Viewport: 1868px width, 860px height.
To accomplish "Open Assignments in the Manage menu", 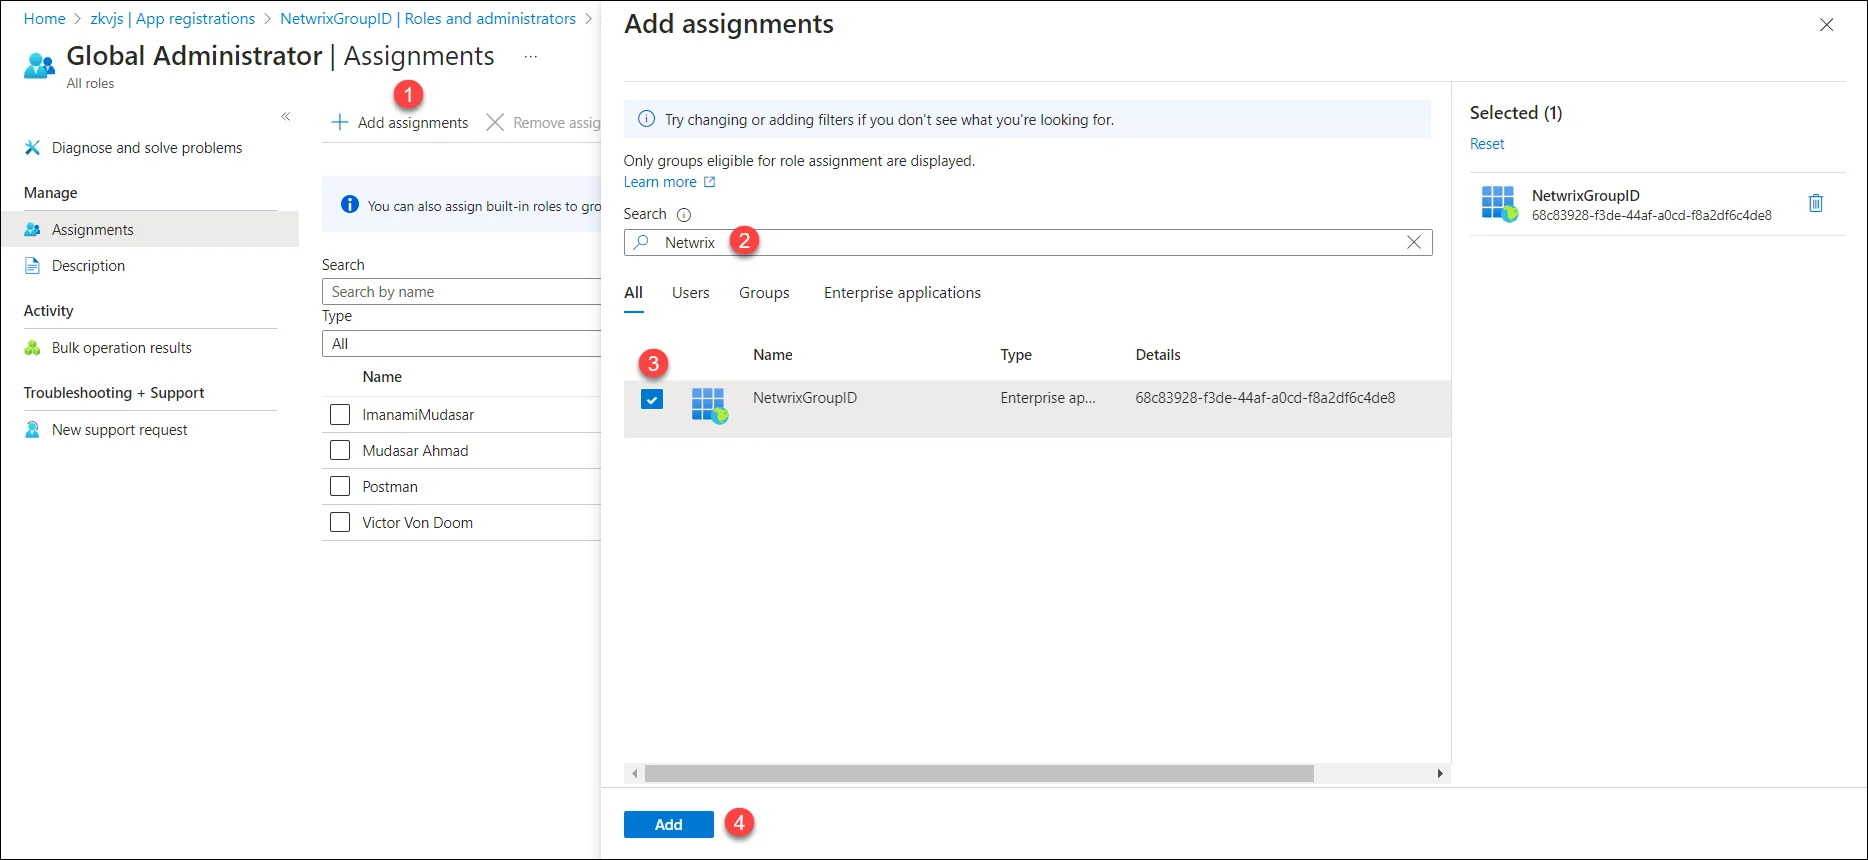I will (150, 229).
